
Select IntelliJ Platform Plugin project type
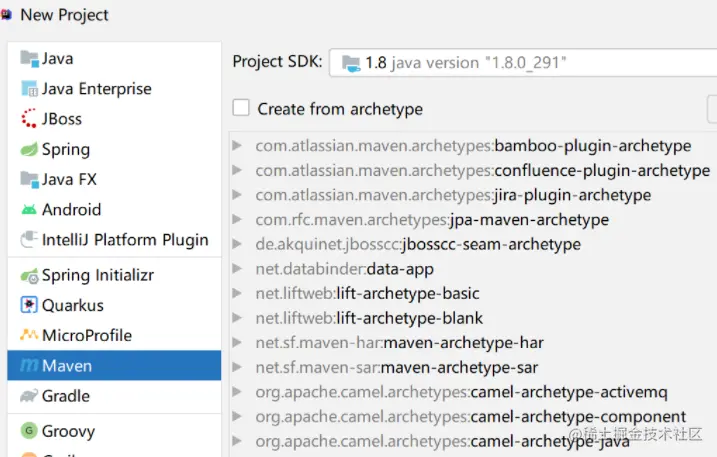(114, 240)
